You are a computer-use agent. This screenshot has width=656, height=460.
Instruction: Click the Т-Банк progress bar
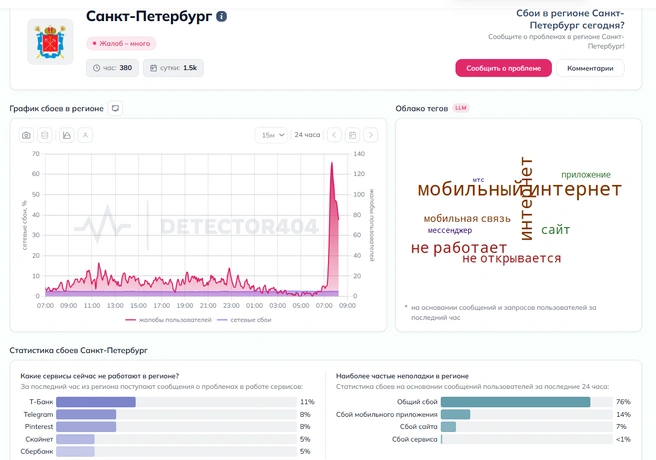176,402
